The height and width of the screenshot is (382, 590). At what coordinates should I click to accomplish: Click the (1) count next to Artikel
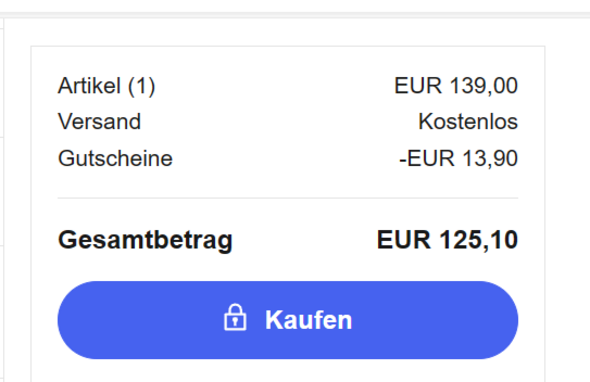pyautogui.click(x=141, y=86)
